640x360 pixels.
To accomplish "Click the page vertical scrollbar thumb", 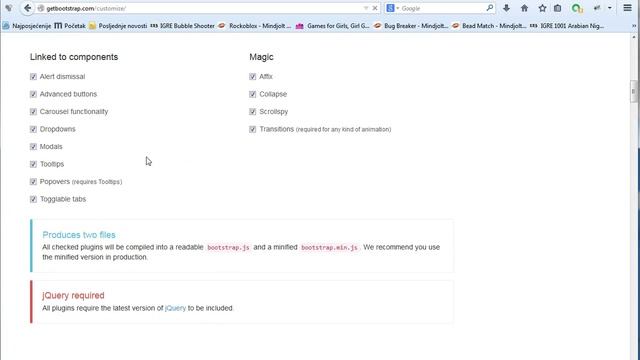I will click(633, 91).
